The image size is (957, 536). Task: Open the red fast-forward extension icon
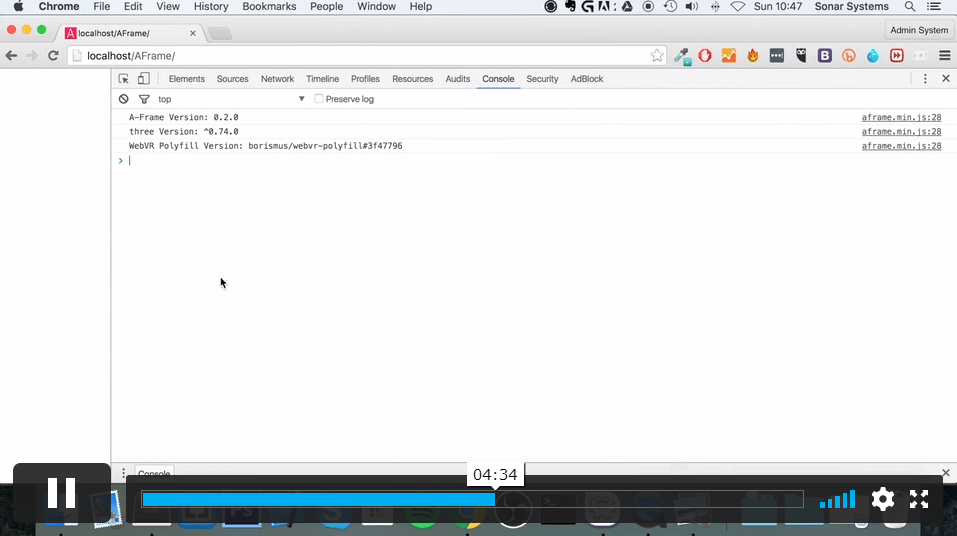coord(897,56)
